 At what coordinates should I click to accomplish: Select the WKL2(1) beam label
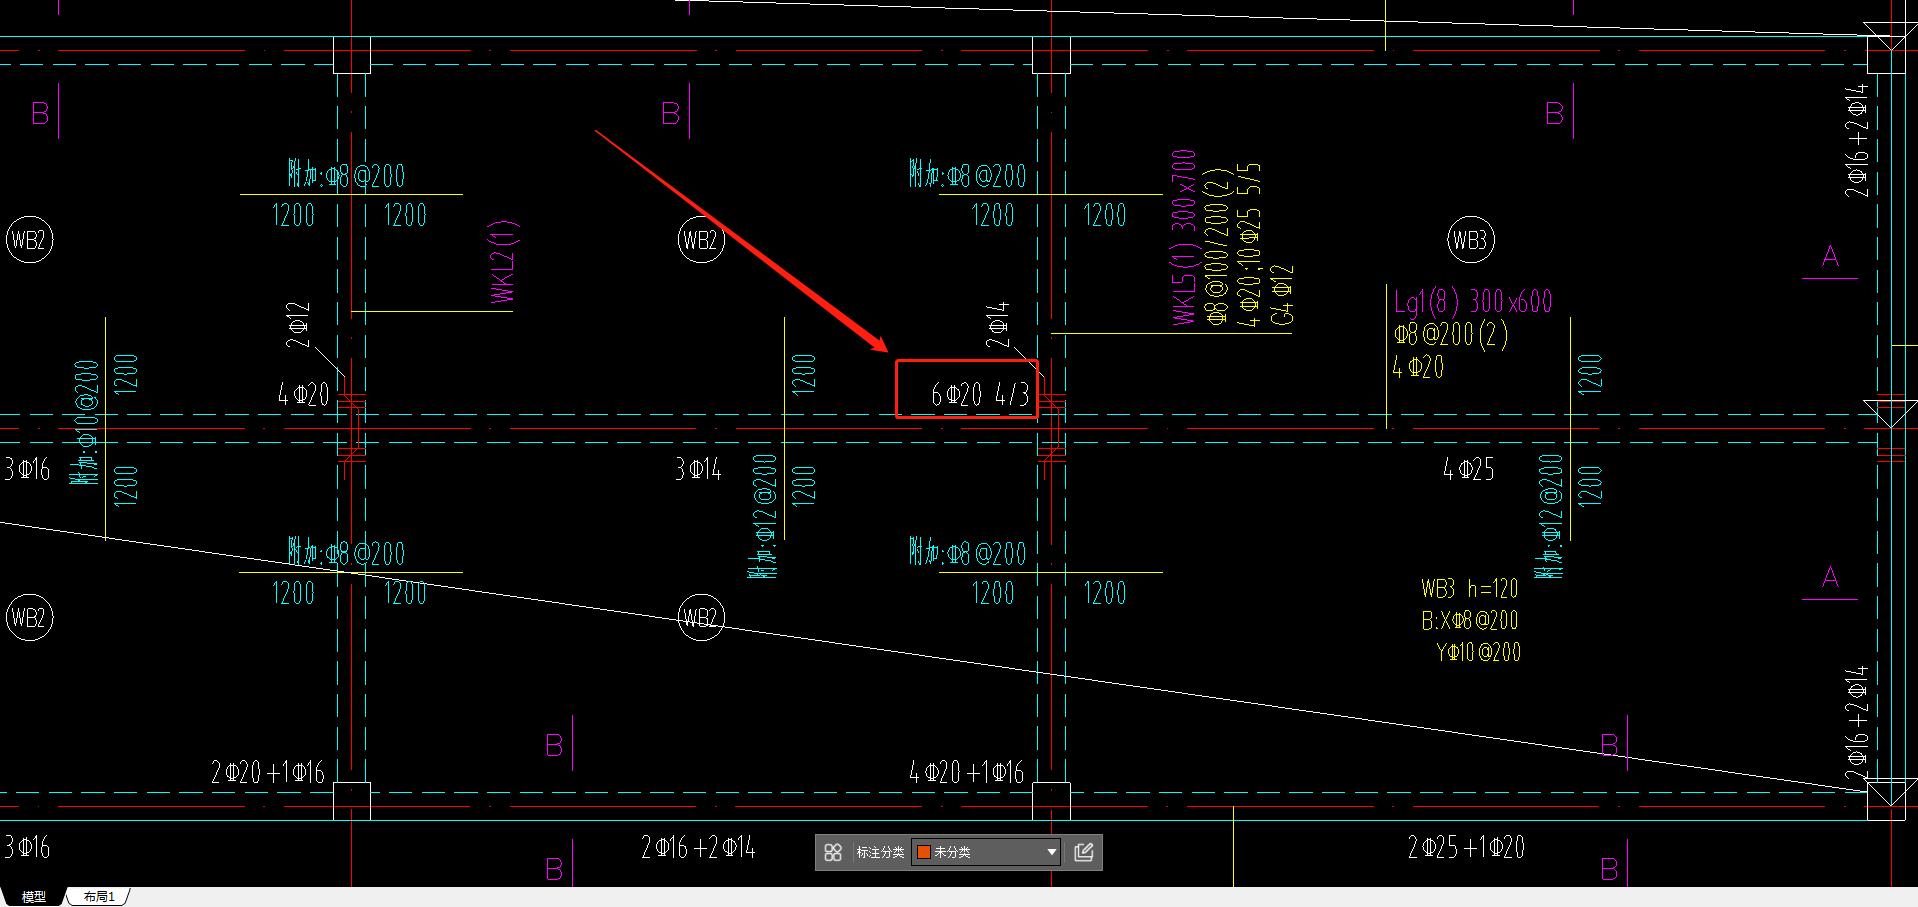click(504, 262)
